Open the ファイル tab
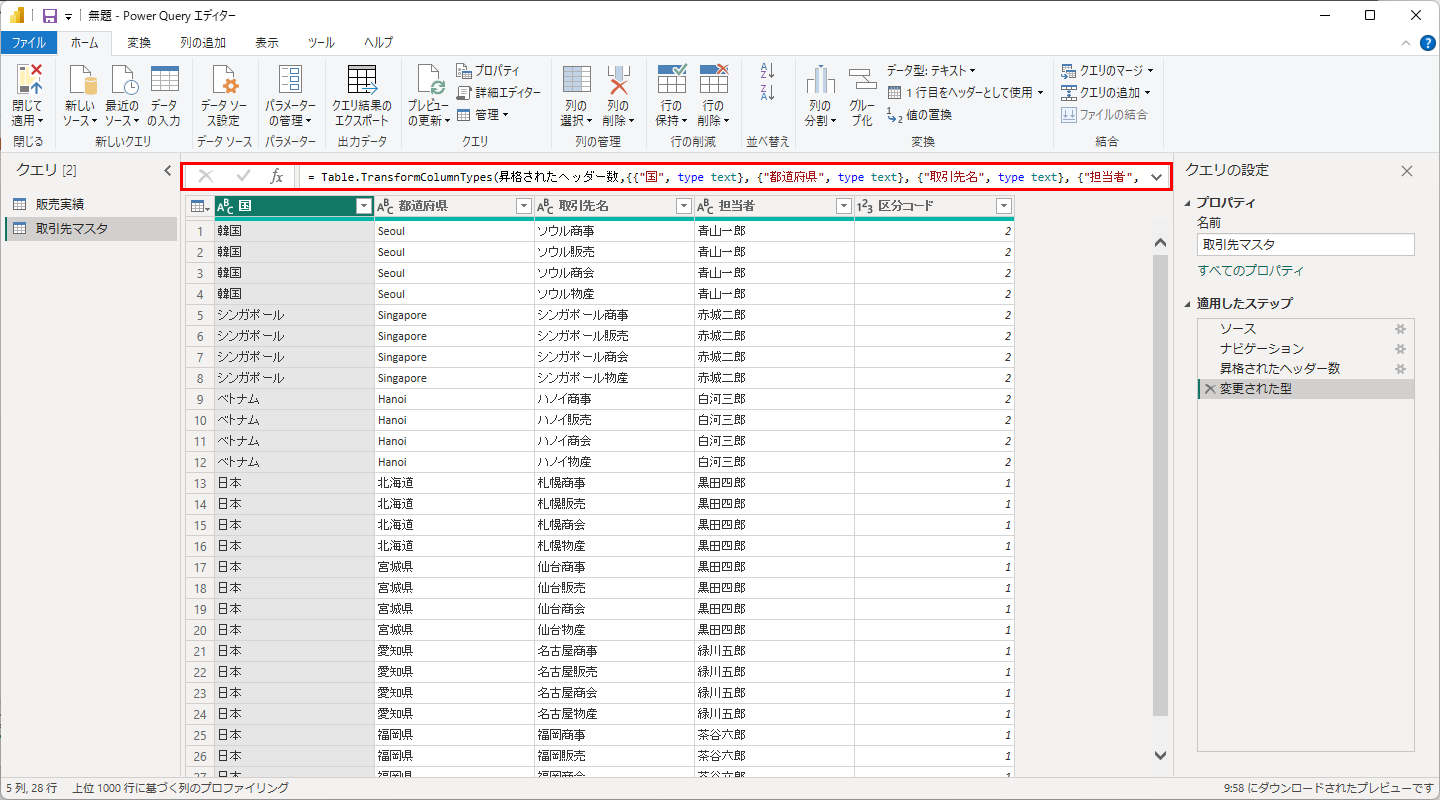The image size is (1440, 800). point(28,42)
